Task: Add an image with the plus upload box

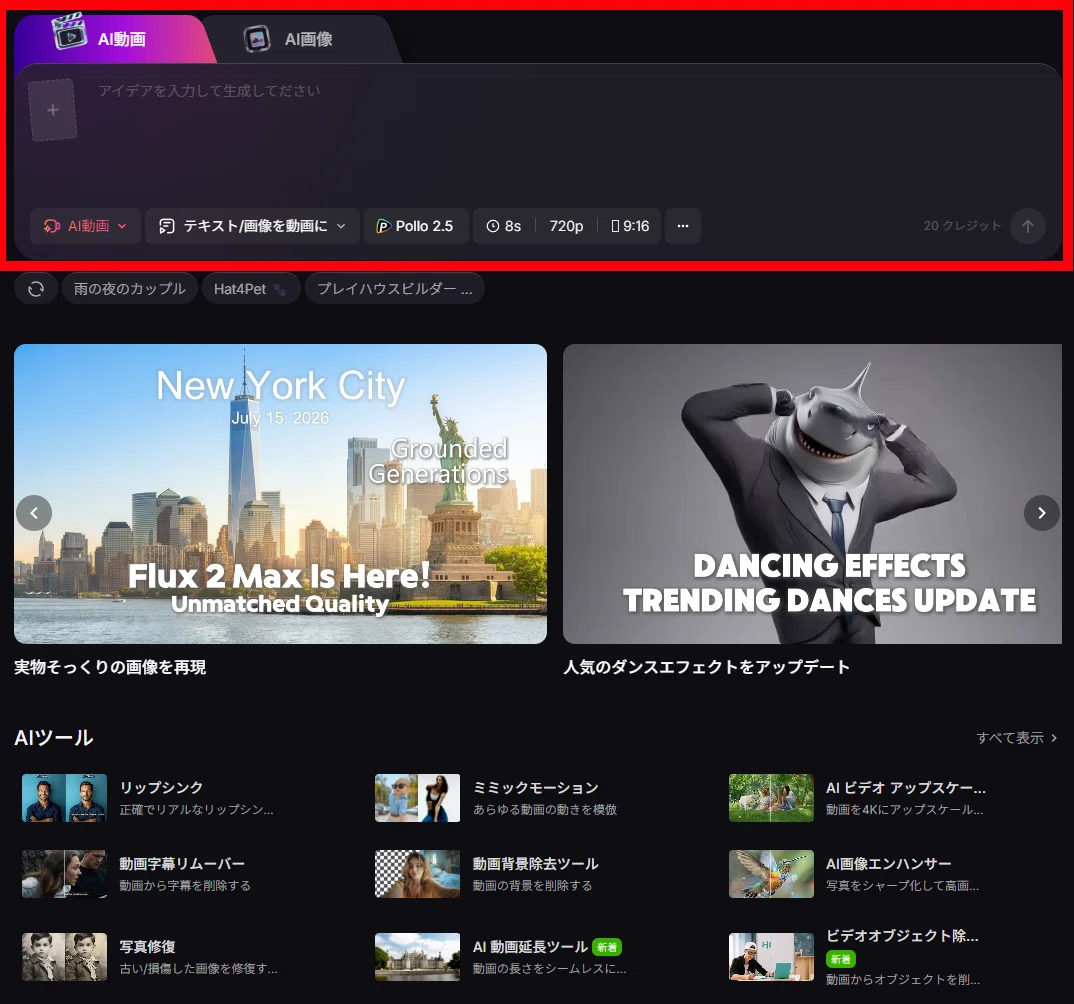Action: click(x=53, y=110)
